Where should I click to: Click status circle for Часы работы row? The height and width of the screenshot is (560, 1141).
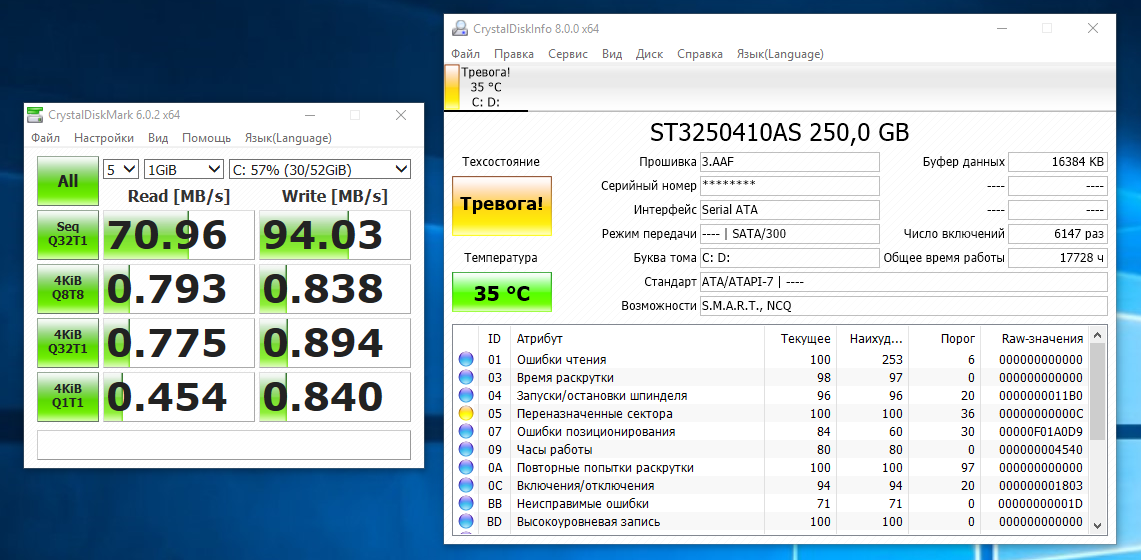[466, 449]
